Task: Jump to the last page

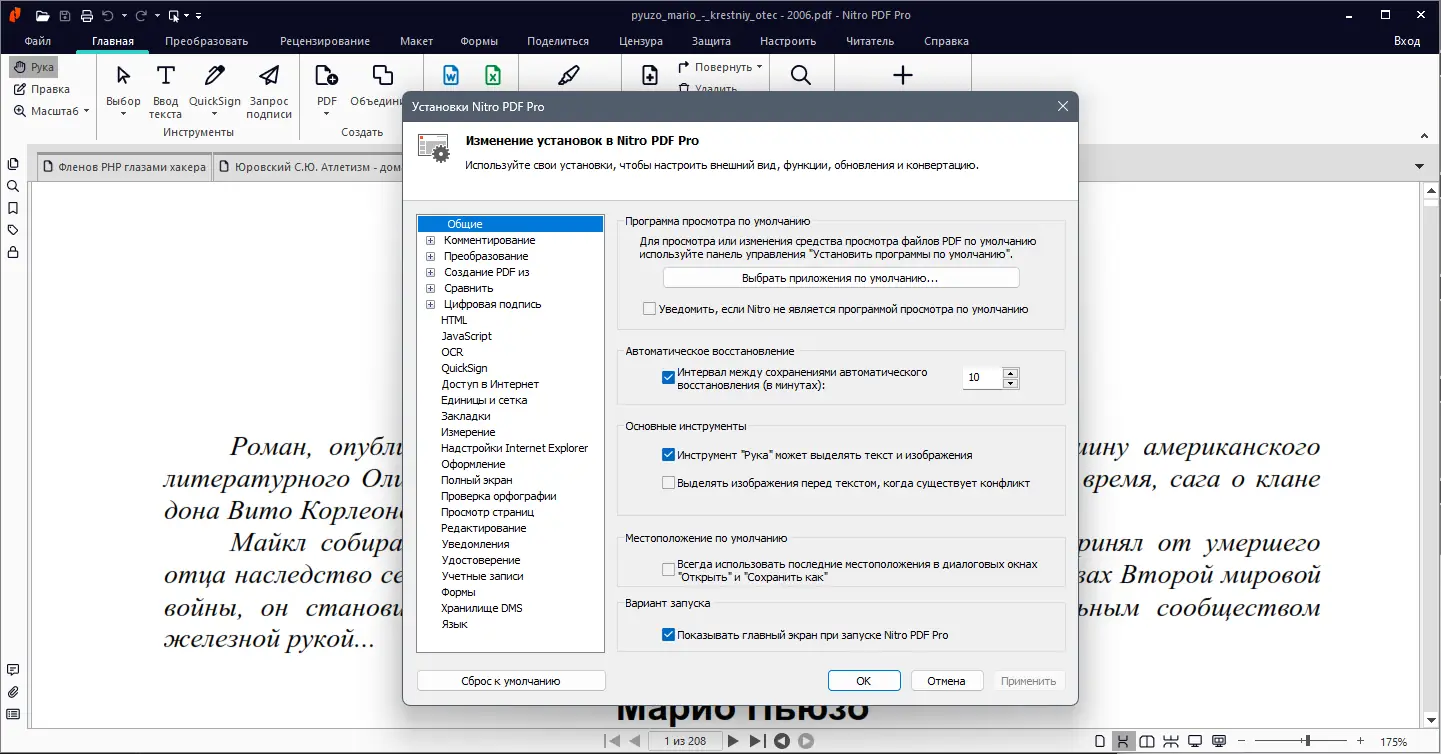Action: [x=757, y=741]
